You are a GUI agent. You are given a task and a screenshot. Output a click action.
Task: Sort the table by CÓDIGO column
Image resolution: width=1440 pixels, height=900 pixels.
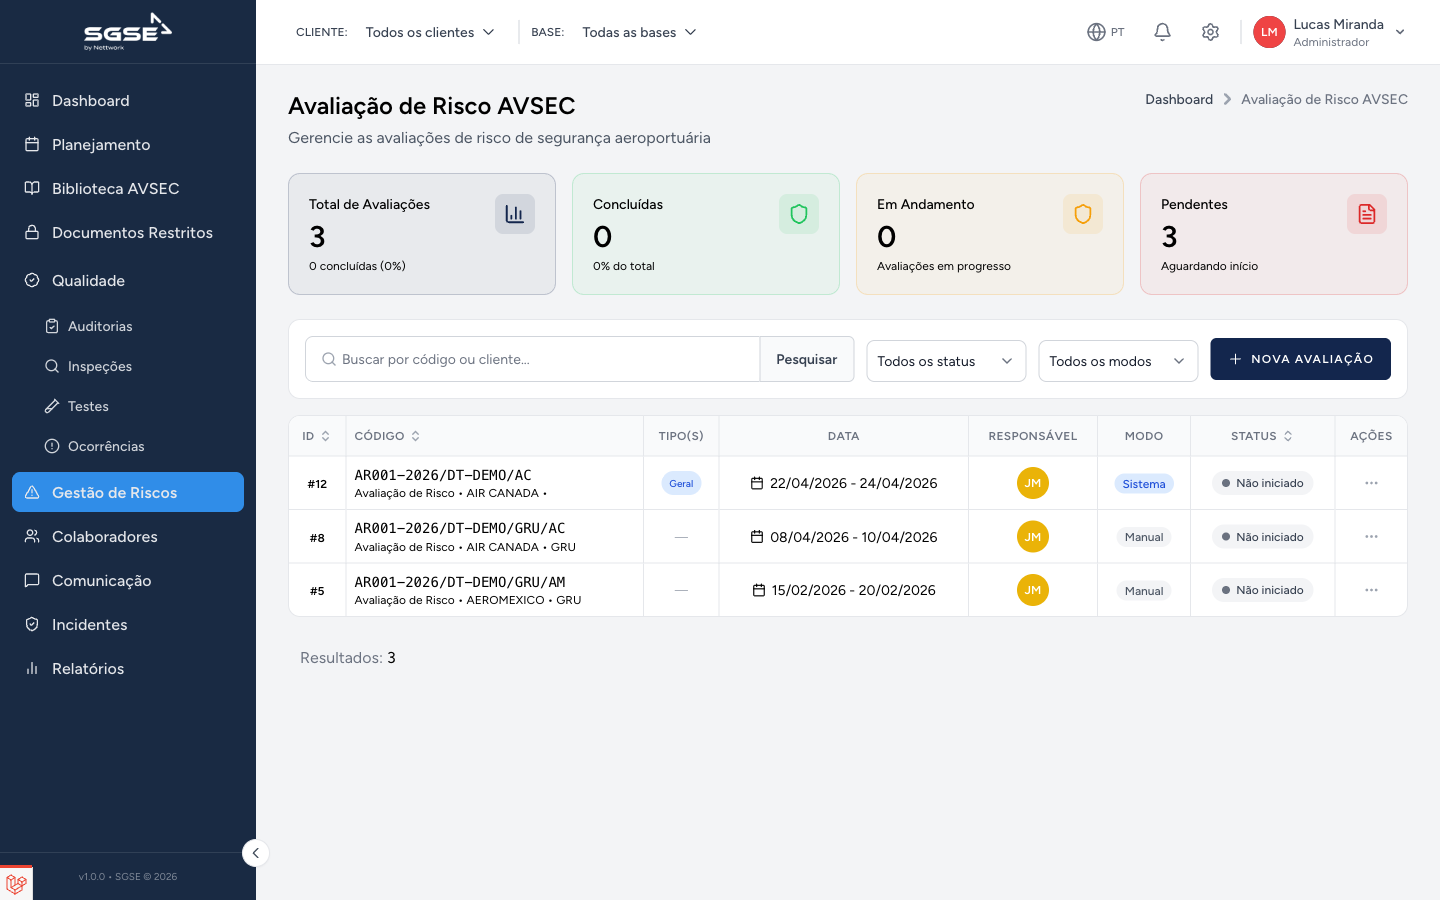pos(387,436)
